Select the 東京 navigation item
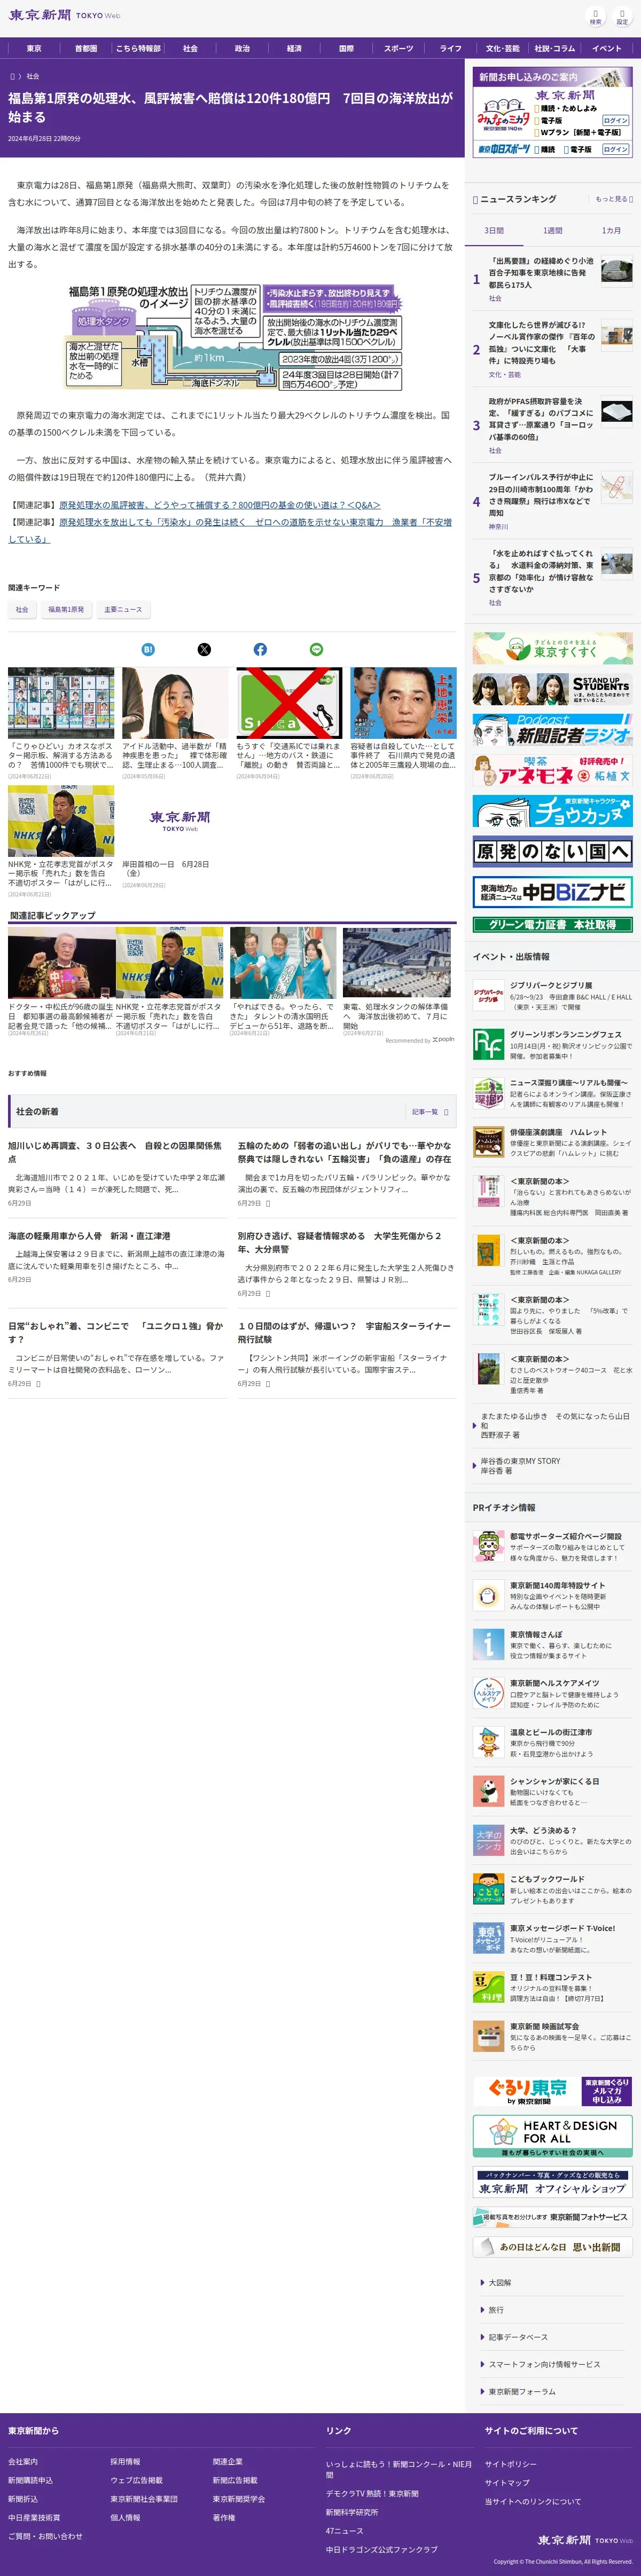The image size is (641, 2576). tap(34, 48)
